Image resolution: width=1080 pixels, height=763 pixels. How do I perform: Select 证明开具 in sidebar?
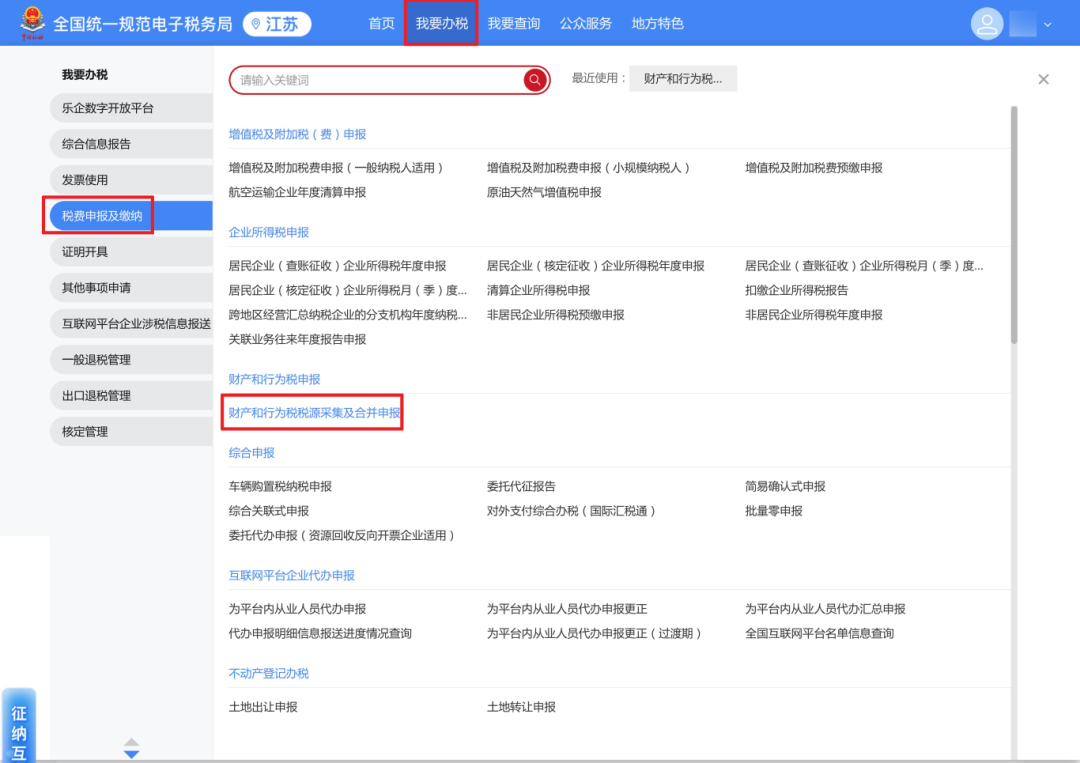point(132,251)
